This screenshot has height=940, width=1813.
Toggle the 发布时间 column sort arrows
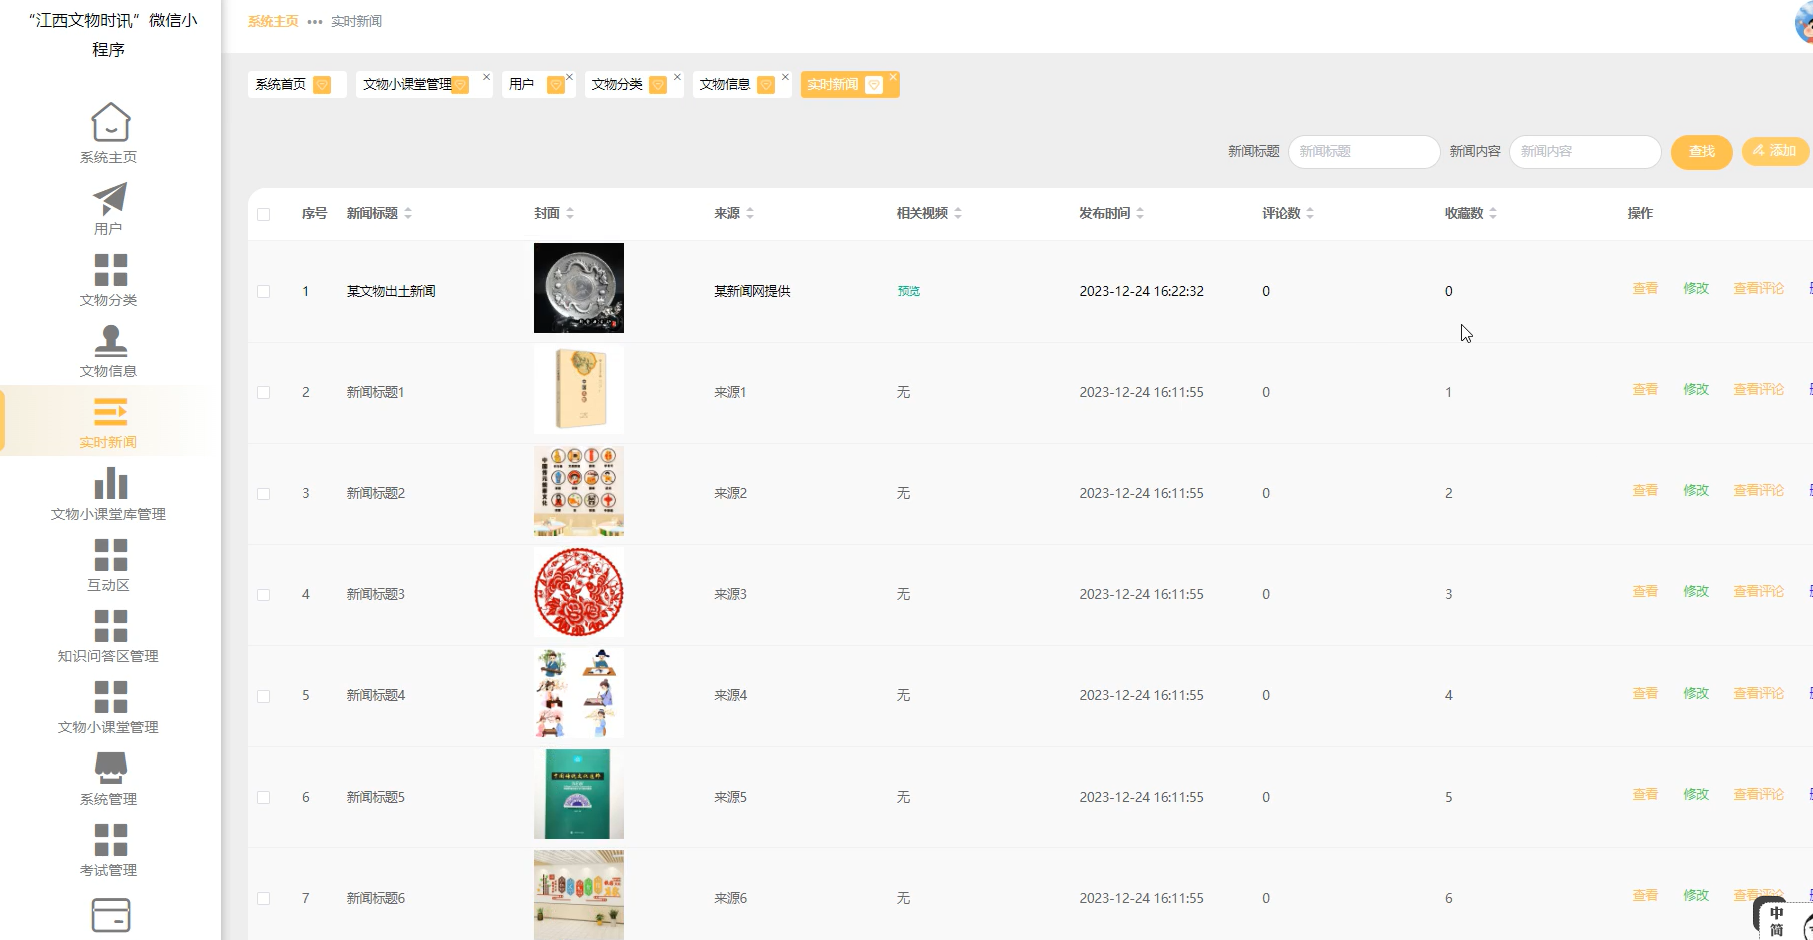(x=1140, y=212)
